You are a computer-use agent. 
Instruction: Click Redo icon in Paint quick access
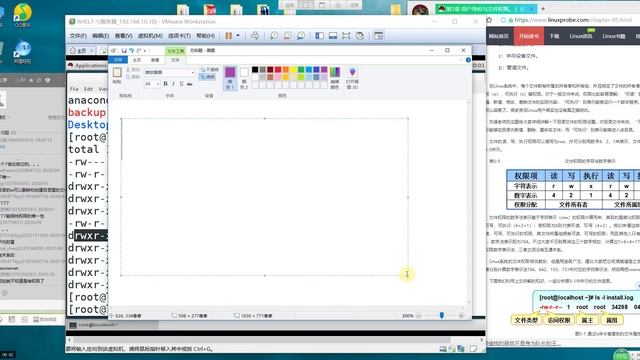pos(139,51)
